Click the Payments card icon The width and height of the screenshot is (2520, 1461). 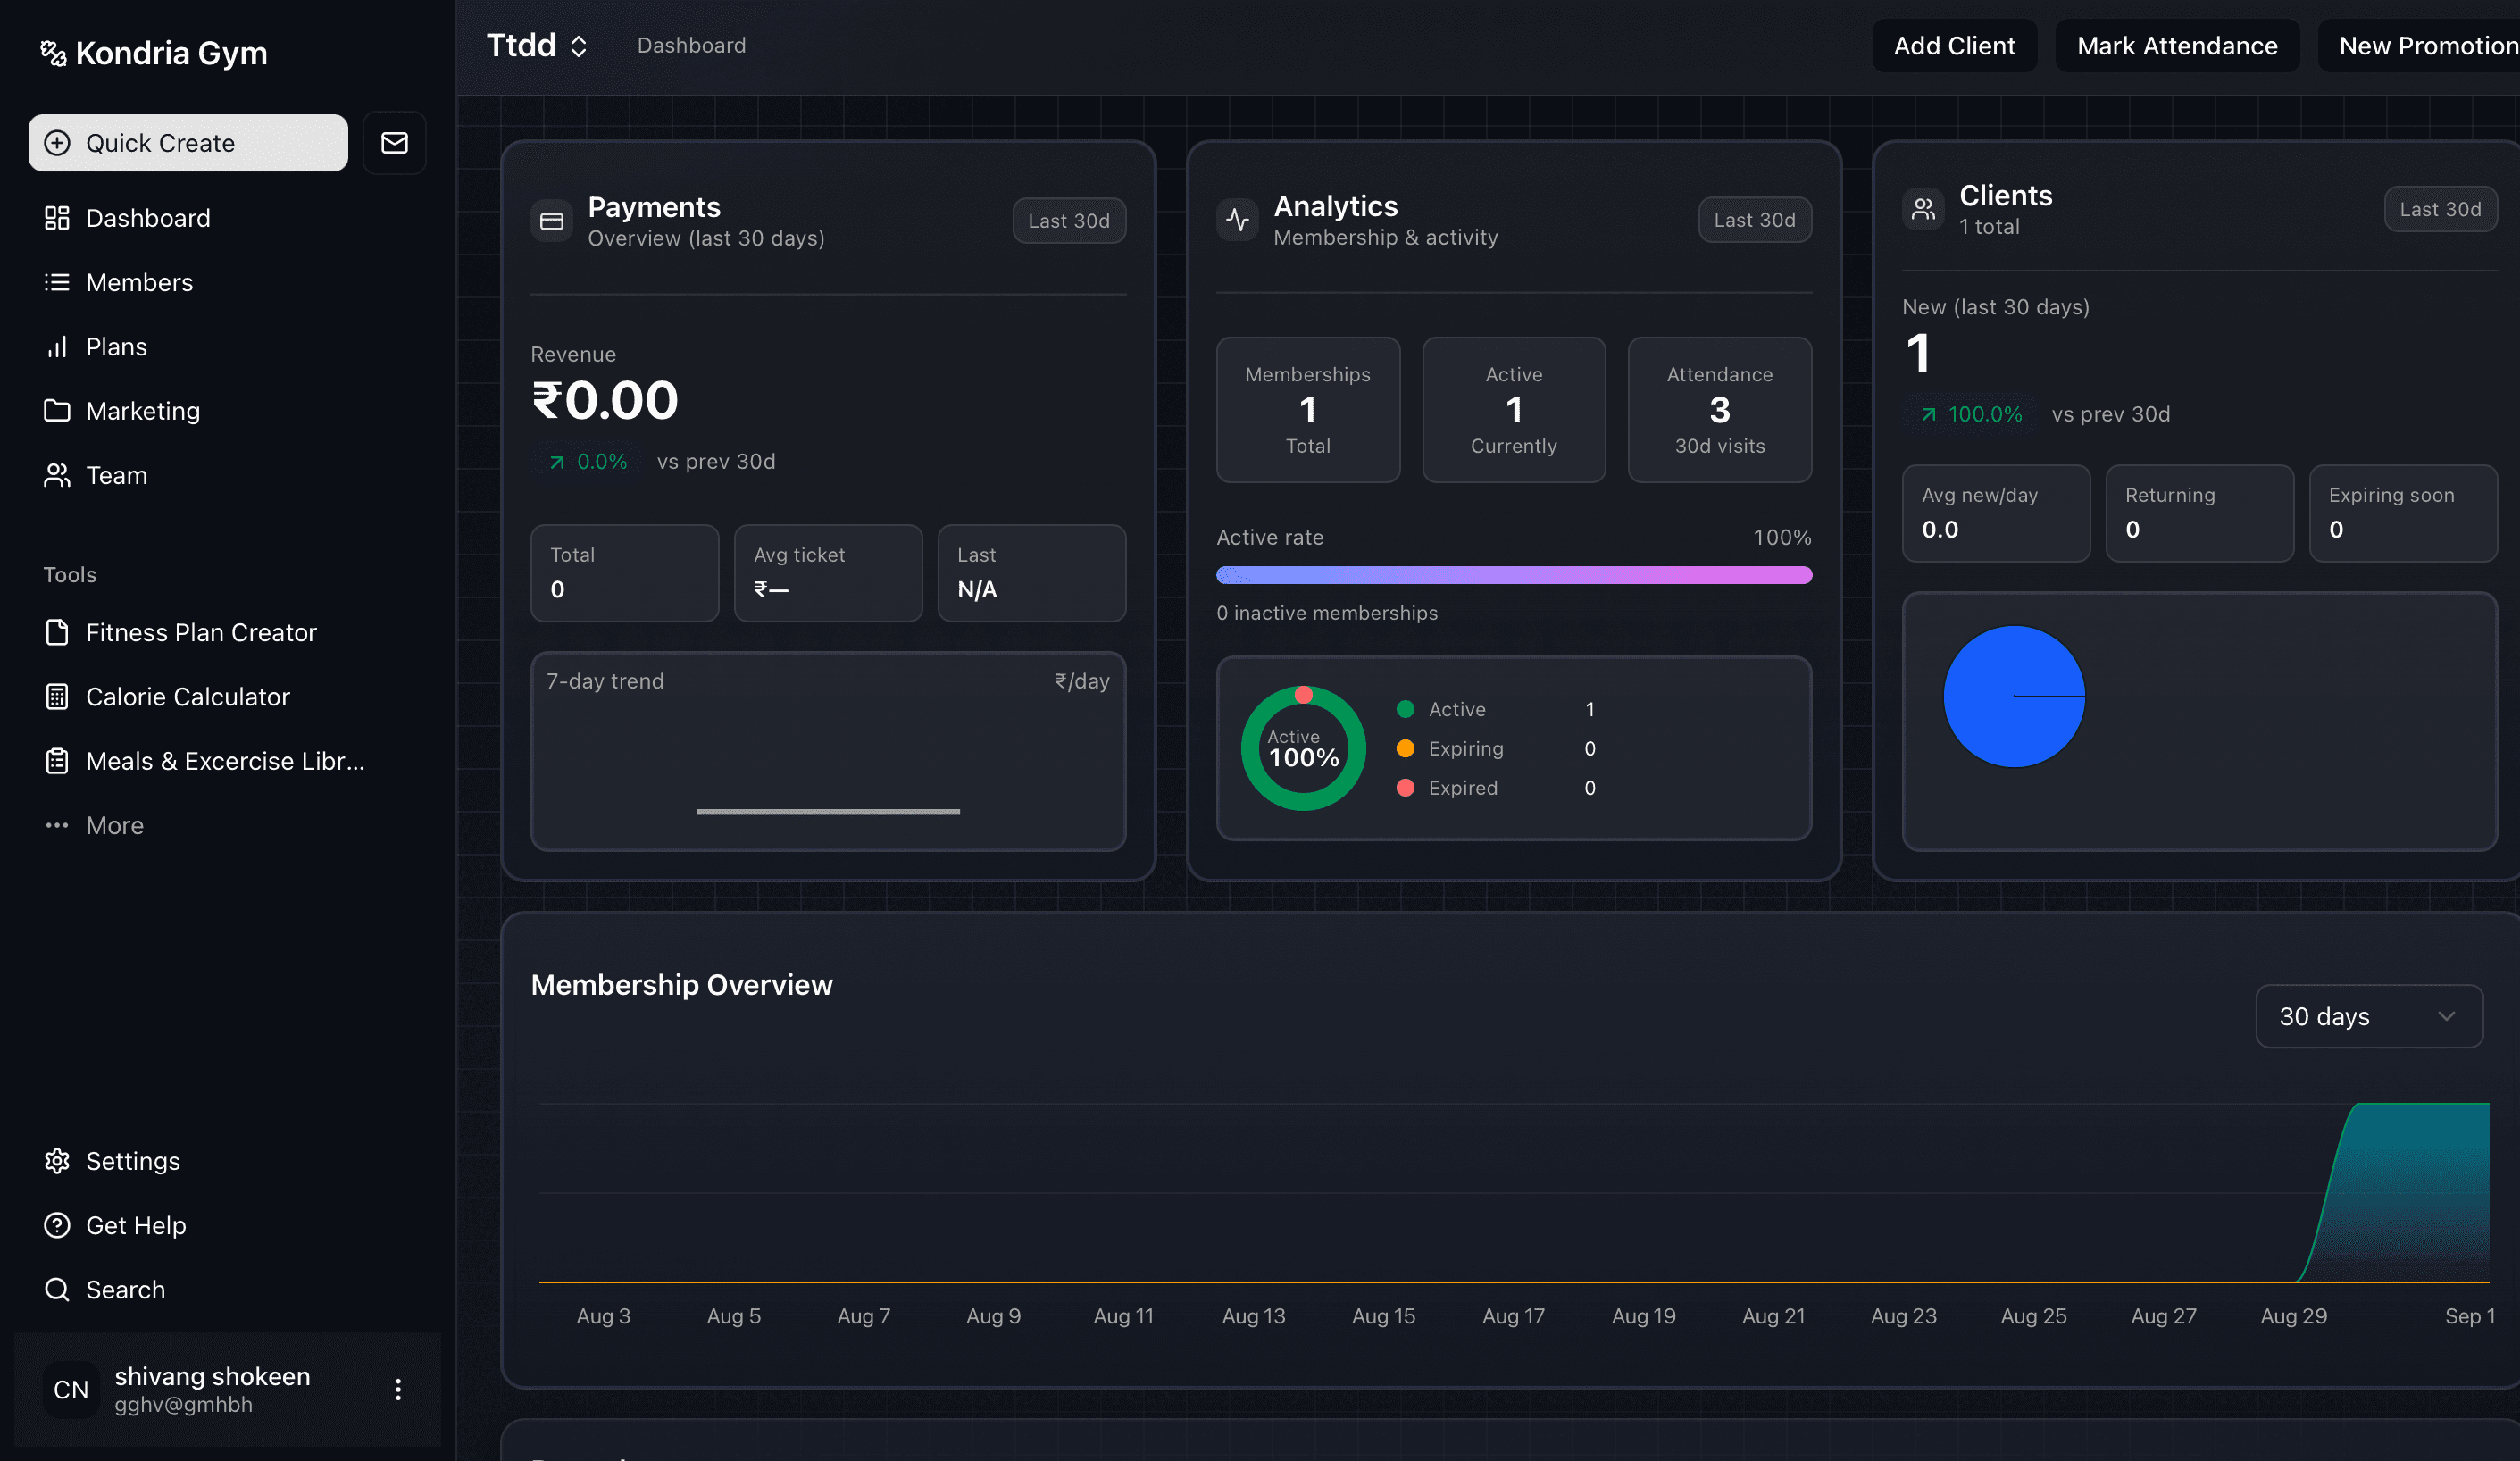pos(552,221)
